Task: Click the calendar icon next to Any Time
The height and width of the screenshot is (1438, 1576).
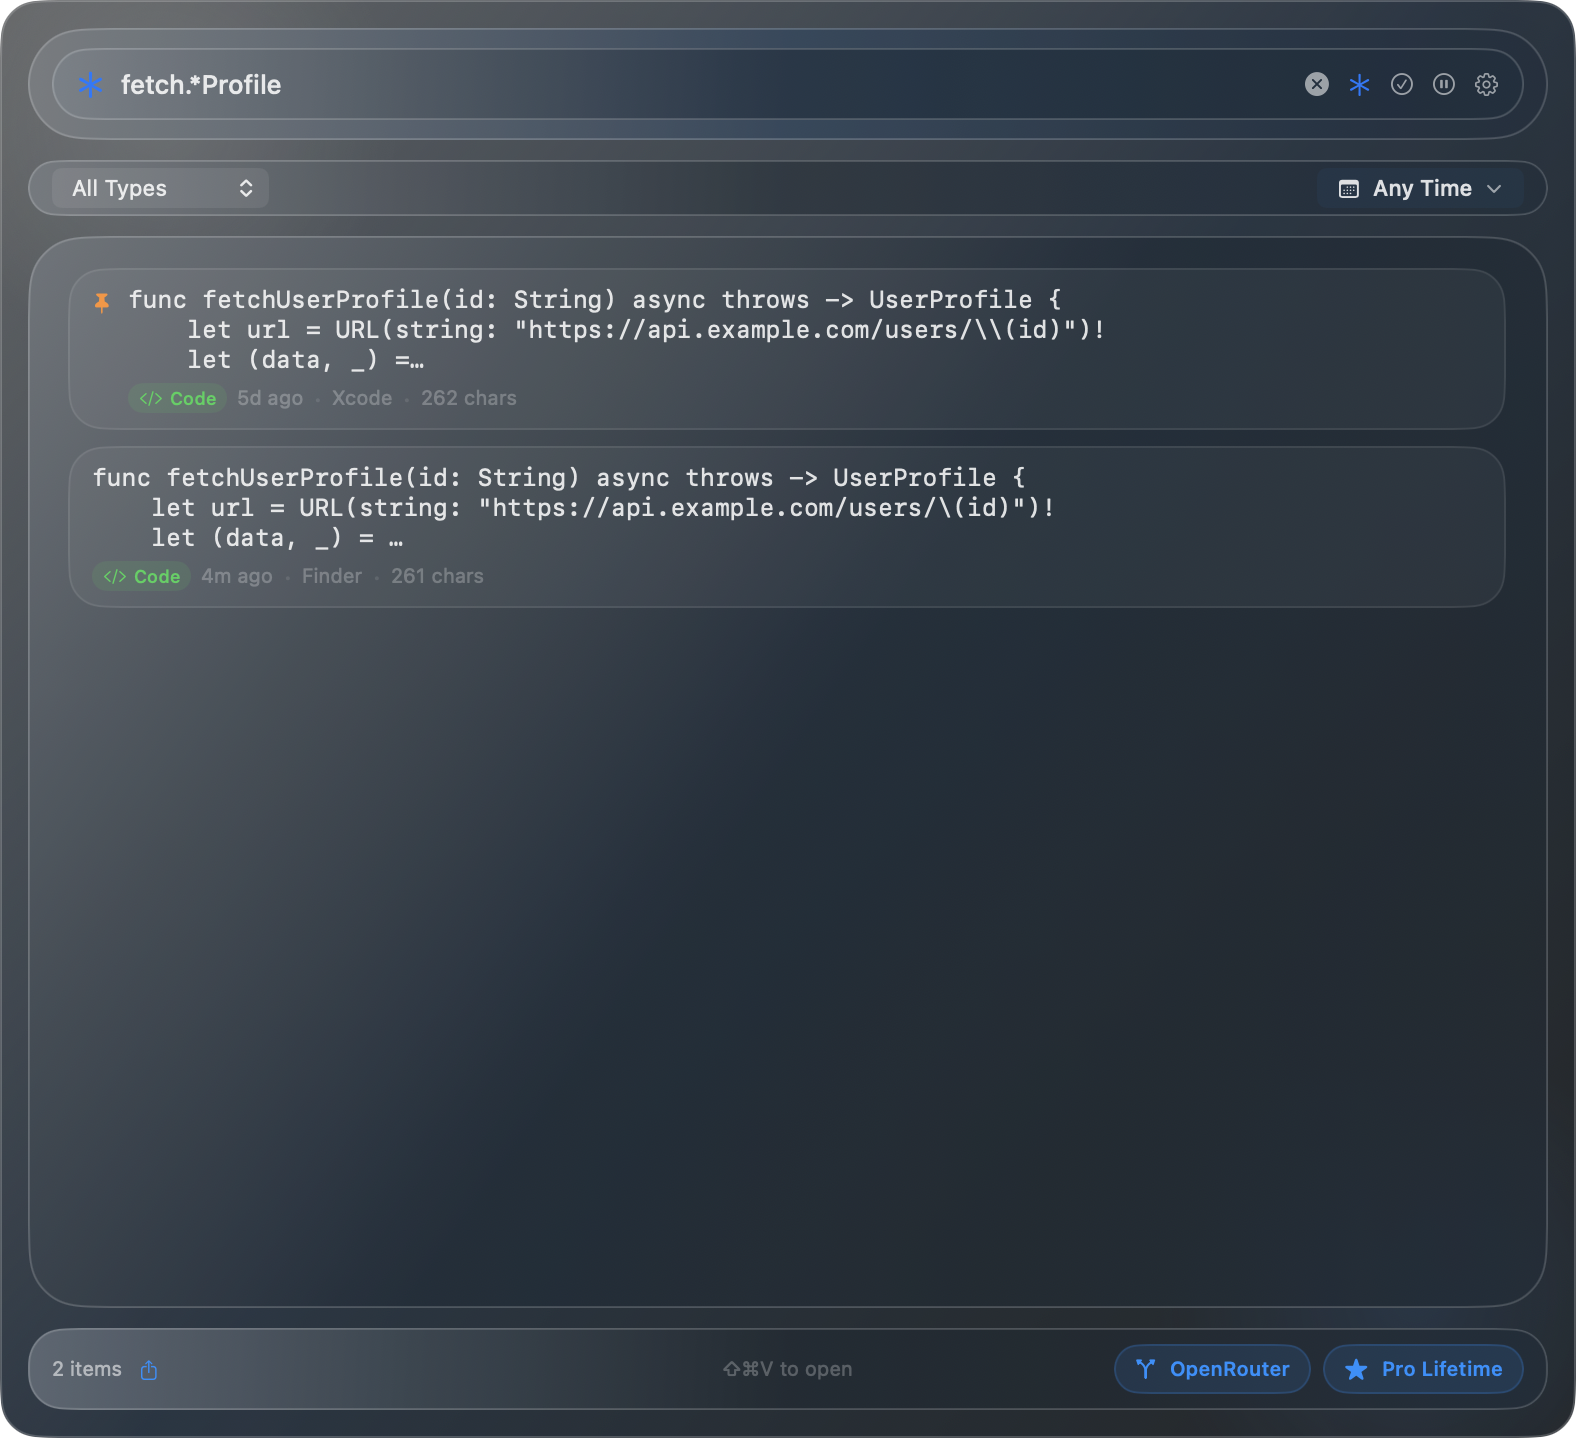Action: [x=1349, y=189]
